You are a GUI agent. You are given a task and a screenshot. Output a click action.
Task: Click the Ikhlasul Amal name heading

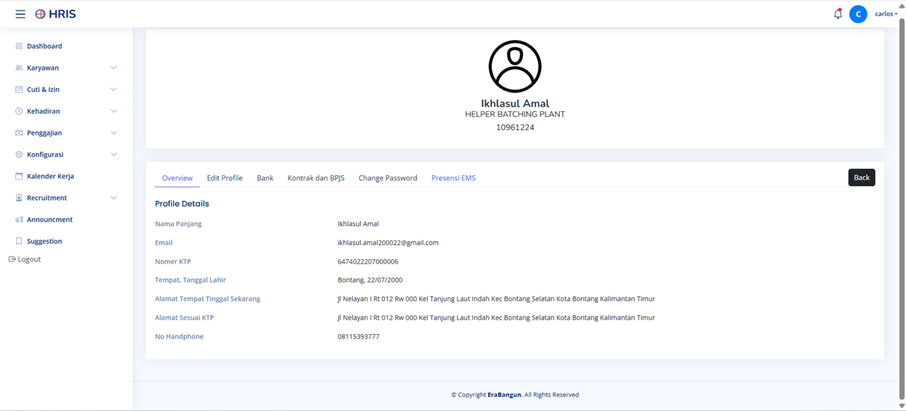tap(515, 103)
